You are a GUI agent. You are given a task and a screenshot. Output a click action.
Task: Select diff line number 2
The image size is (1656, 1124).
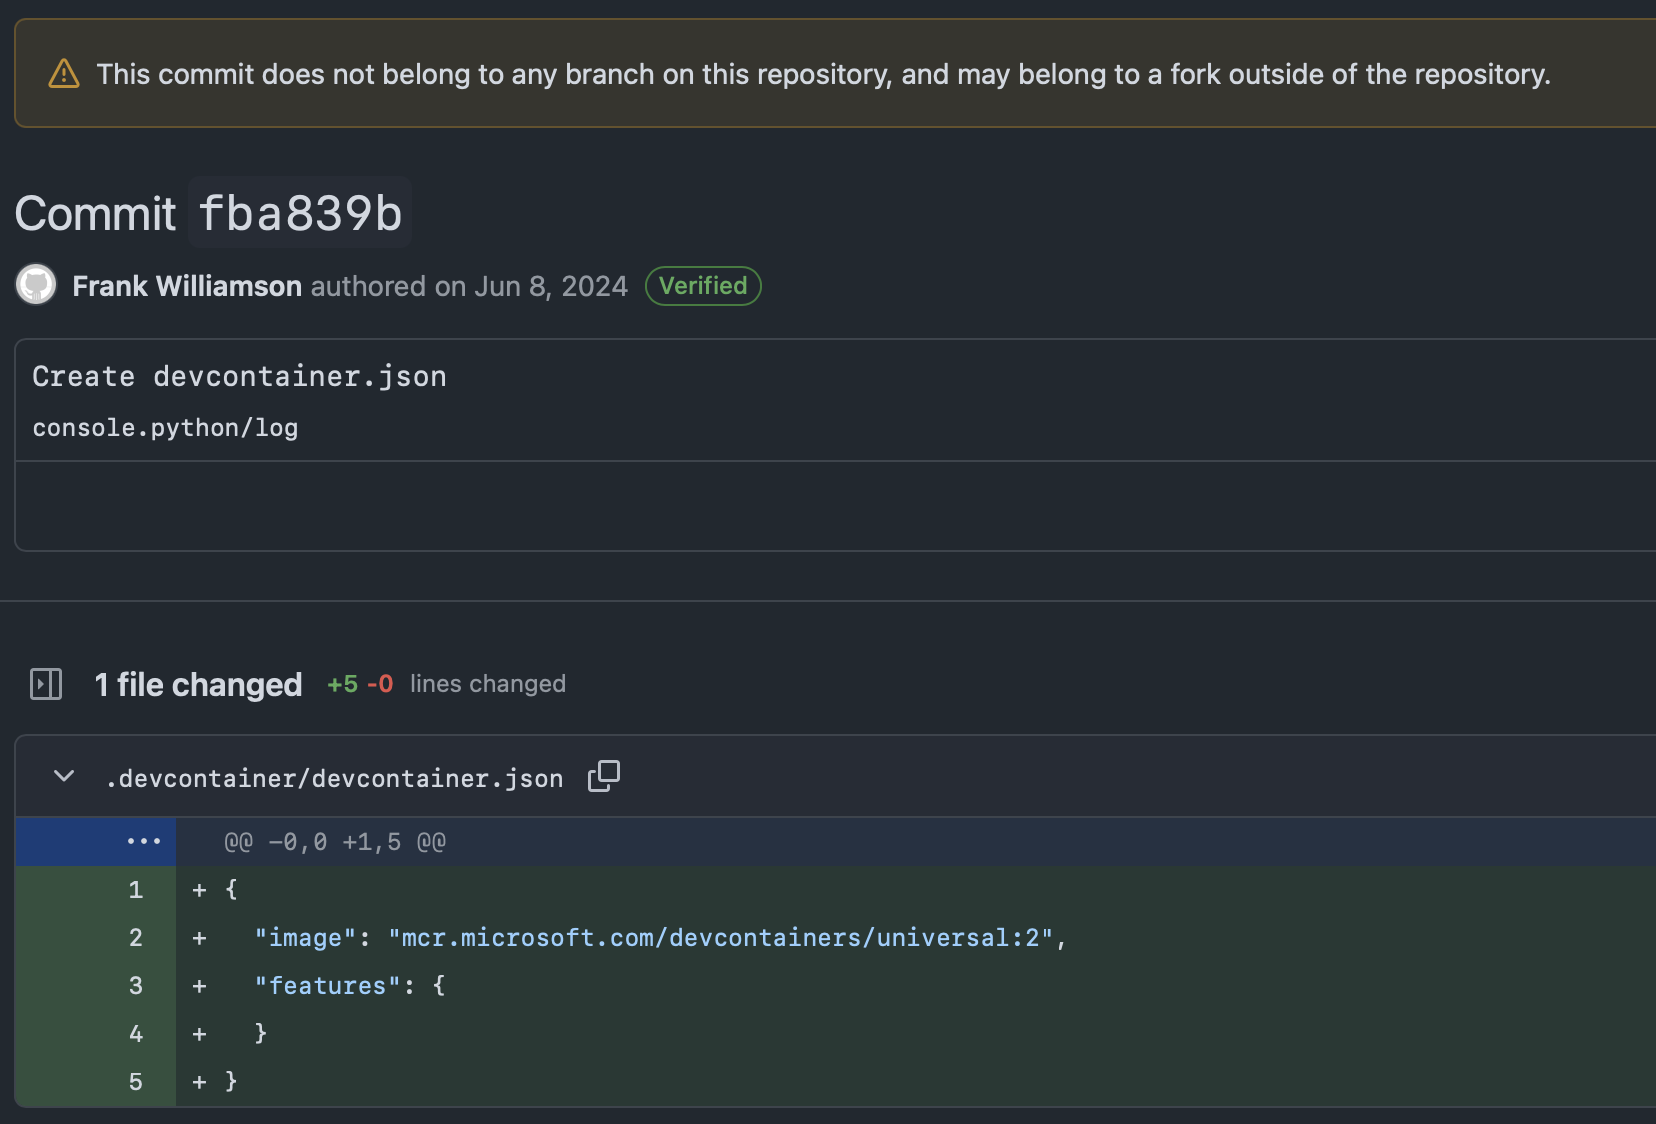click(136, 938)
